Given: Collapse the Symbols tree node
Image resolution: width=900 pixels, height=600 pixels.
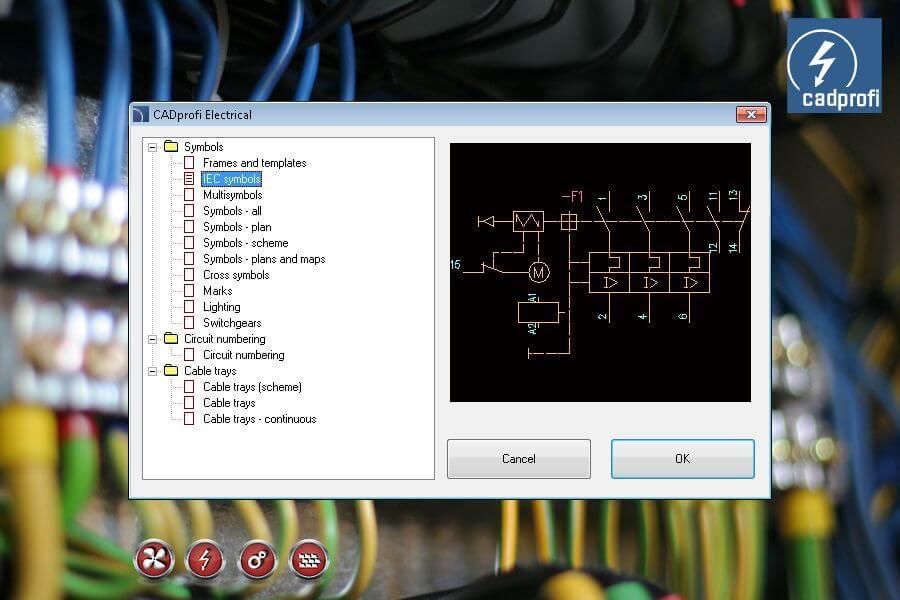Looking at the screenshot, I should coord(153,147).
